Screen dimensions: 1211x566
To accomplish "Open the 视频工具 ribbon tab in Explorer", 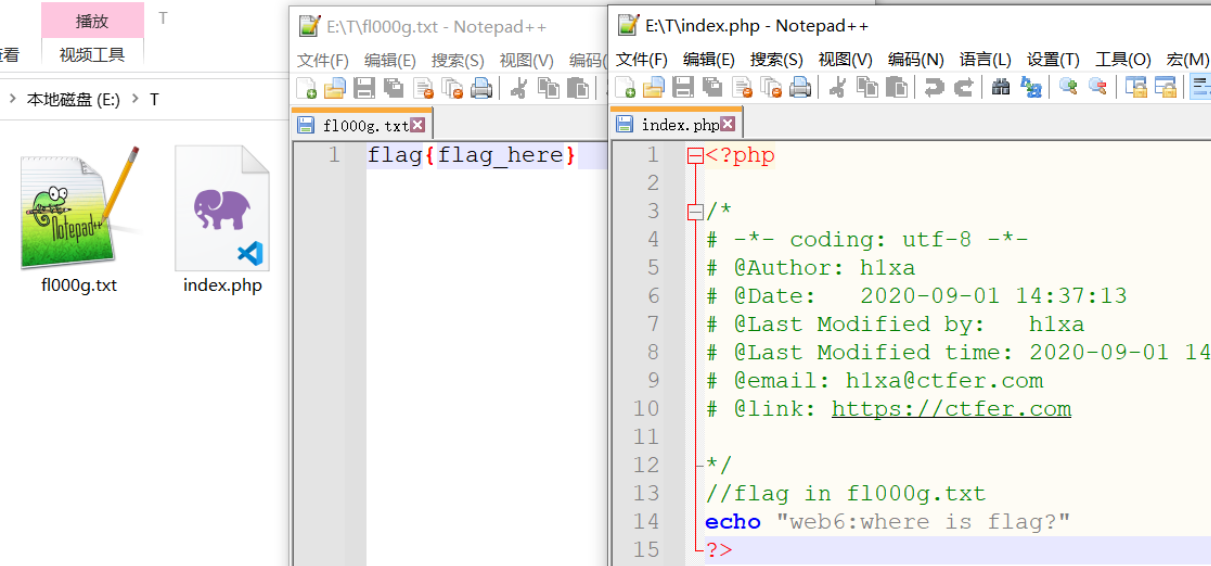I will click(x=92, y=54).
